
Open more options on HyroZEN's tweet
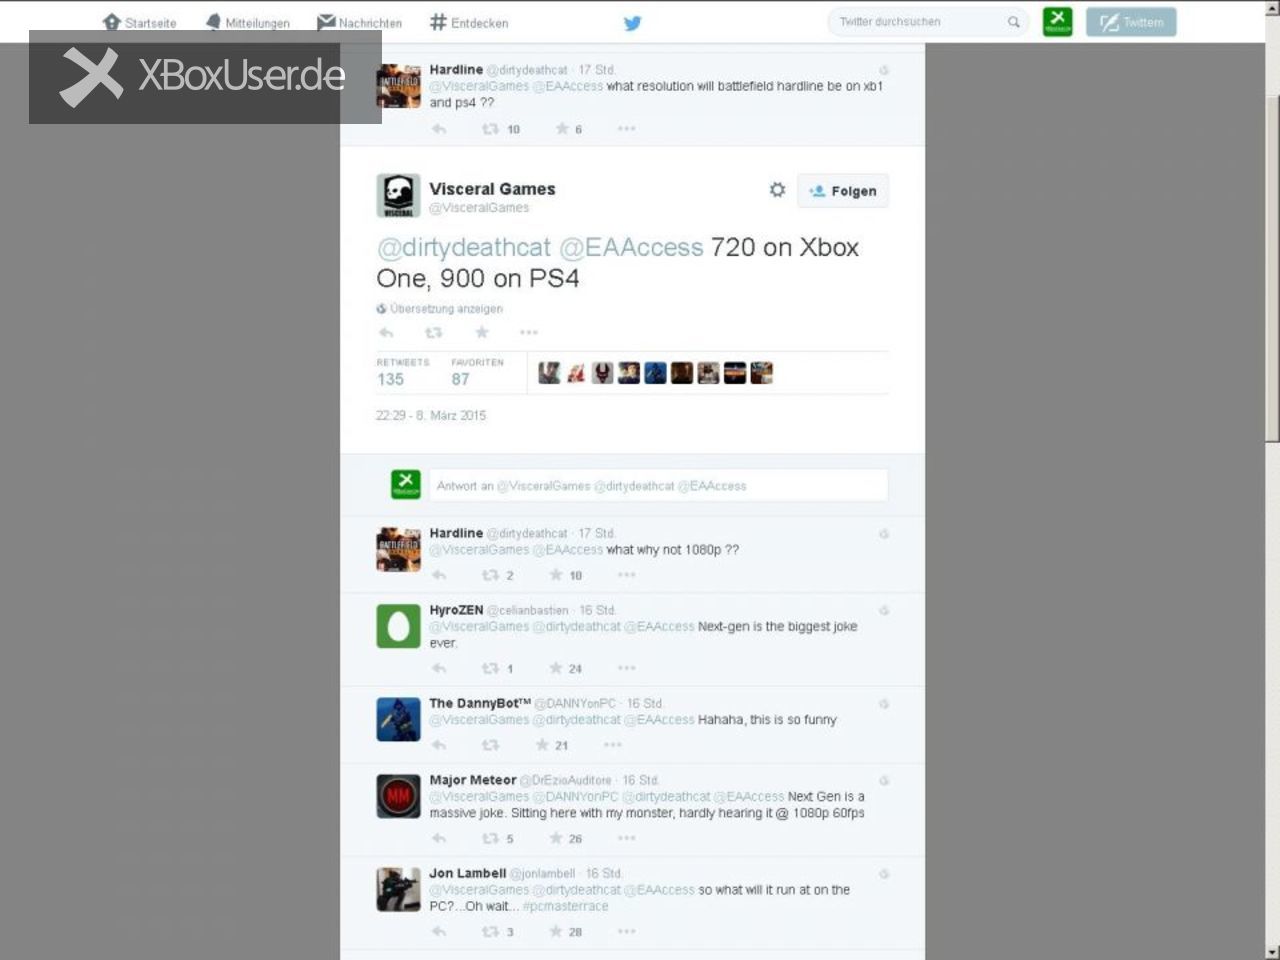(627, 668)
